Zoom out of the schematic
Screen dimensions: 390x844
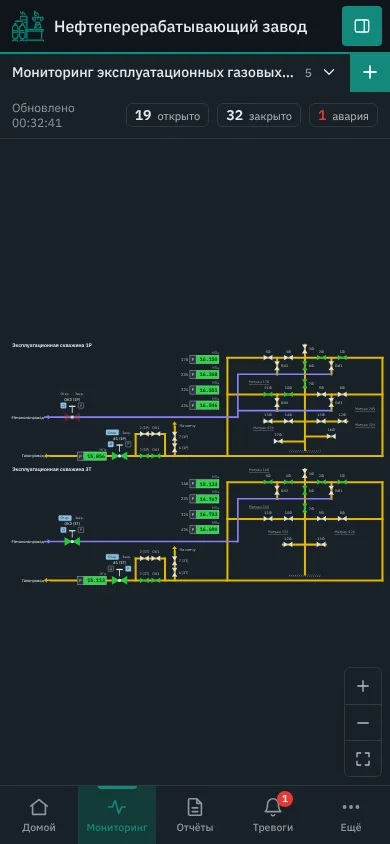pyautogui.click(x=363, y=723)
